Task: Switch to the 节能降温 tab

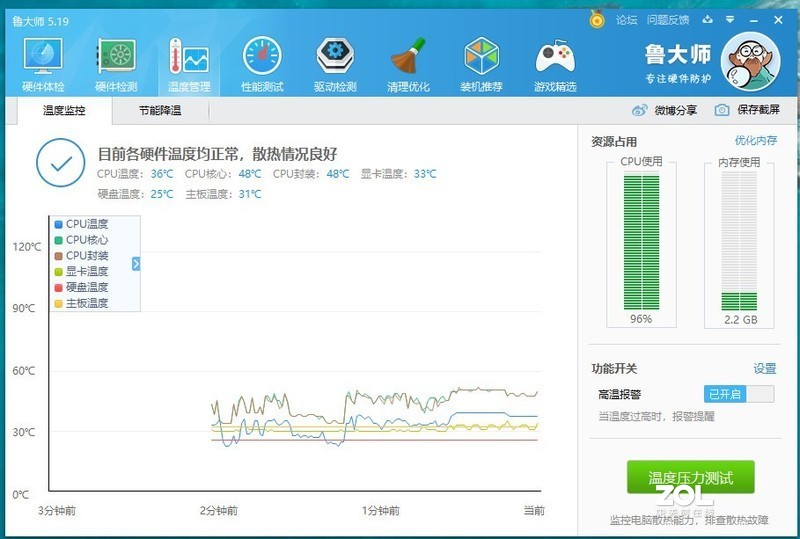Action: pos(160,110)
